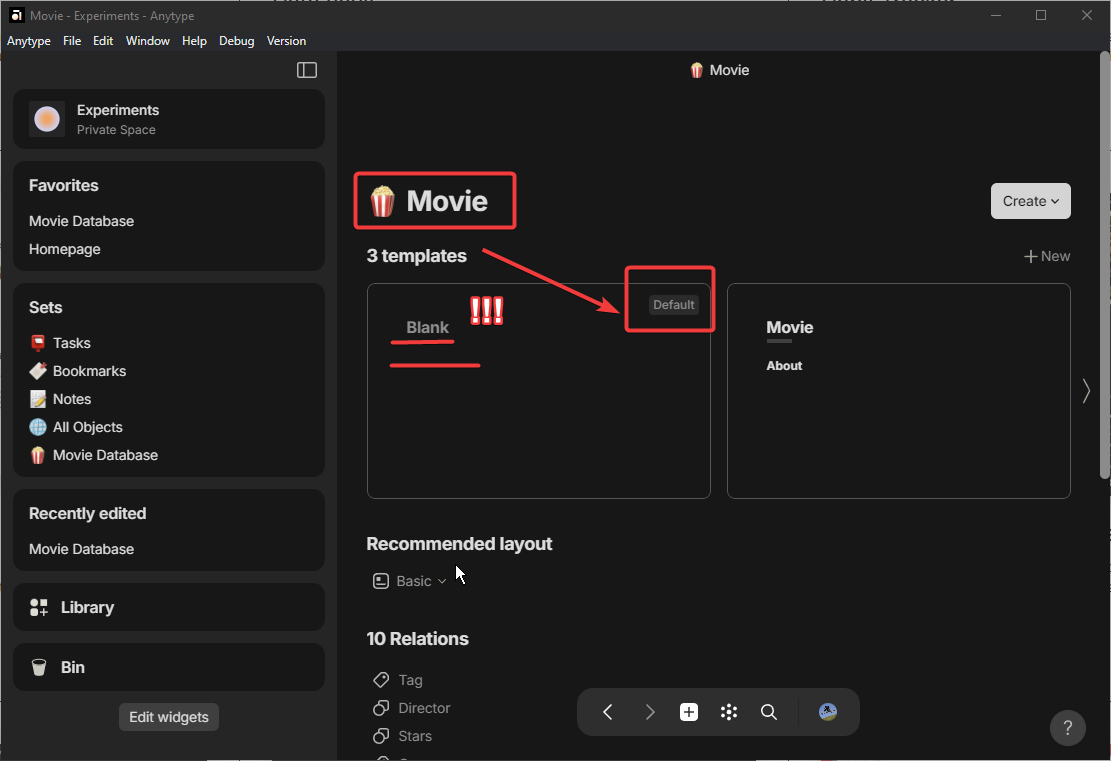
Task: Click the Bookmarks set icon
Action: coord(38,371)
